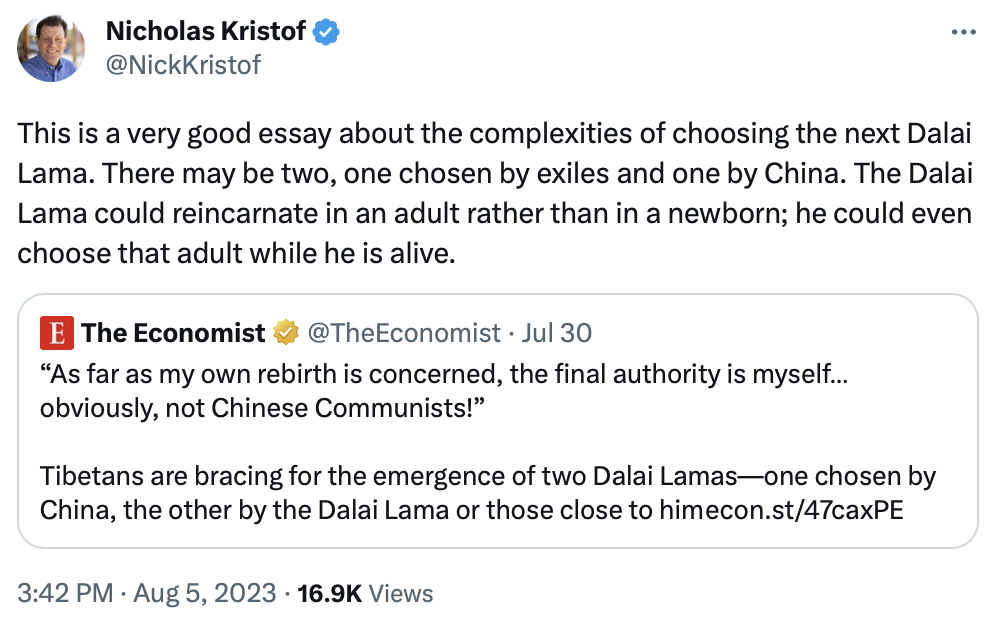Click the blue verified badge beside Nicholas Kristof

pos(327,32)
